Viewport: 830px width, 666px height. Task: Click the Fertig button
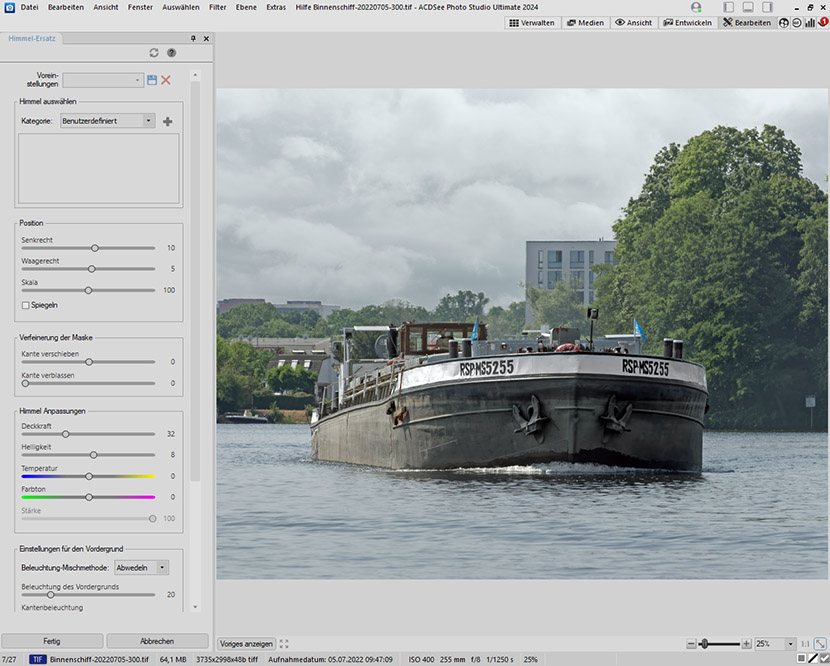coord(52,641)
